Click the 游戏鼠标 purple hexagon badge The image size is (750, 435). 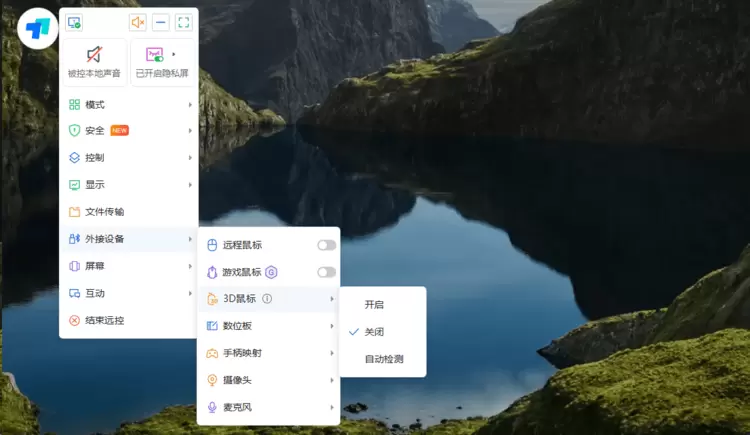coord(271,272)
